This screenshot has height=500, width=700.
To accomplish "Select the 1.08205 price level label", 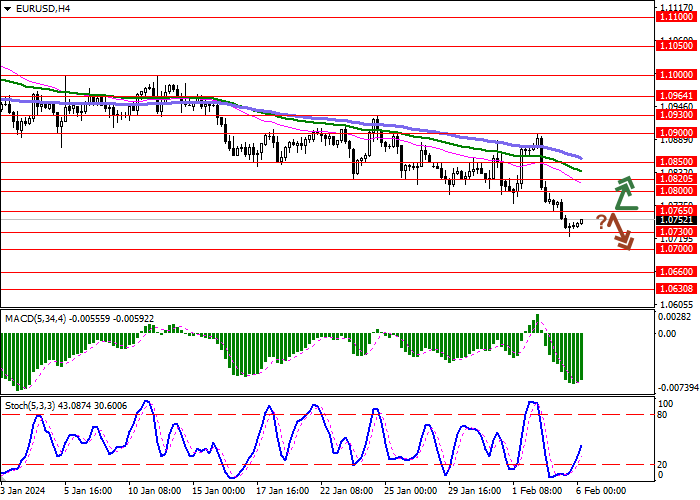I will (677, 179).
